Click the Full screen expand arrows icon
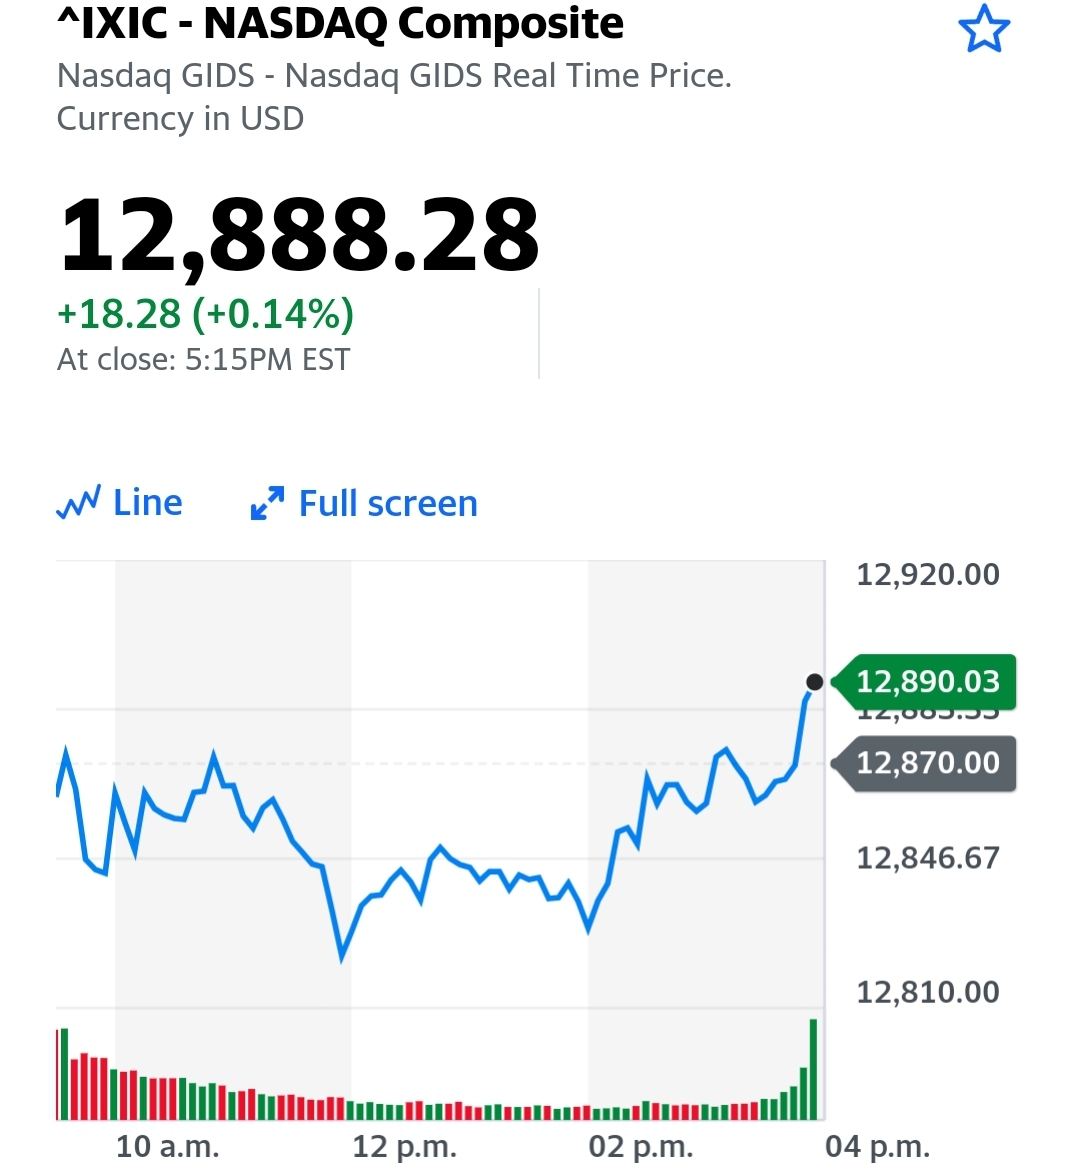Screen dimensions: 1080x1166 (267, 503)
